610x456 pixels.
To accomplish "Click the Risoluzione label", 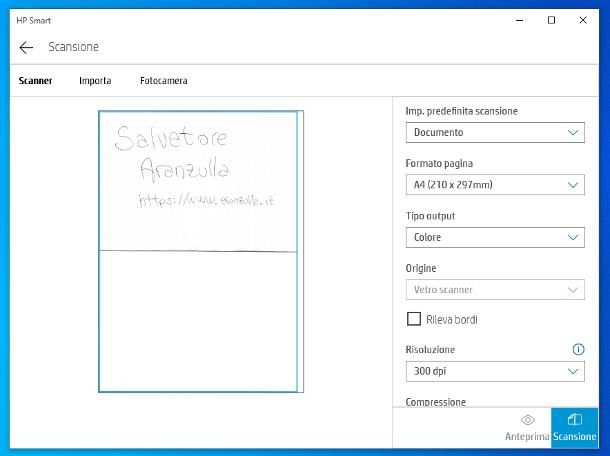I will [430, 349].
